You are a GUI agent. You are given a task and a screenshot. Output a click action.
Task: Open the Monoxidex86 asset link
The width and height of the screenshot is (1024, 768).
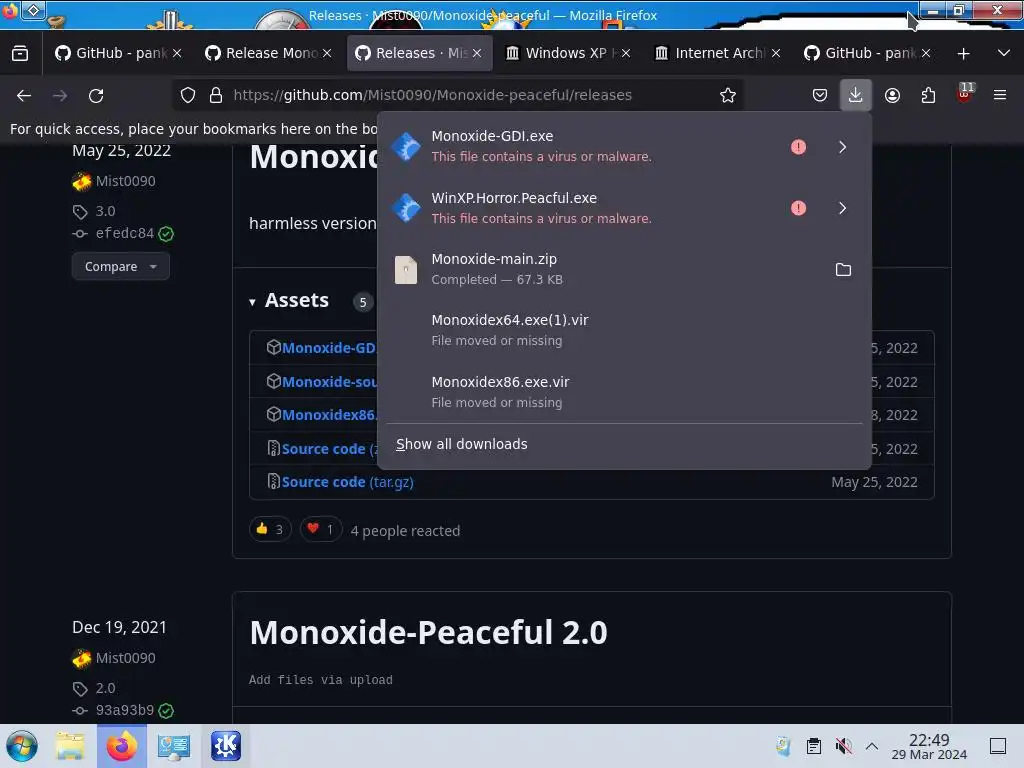pyautogui.click(x=329, y=415)
